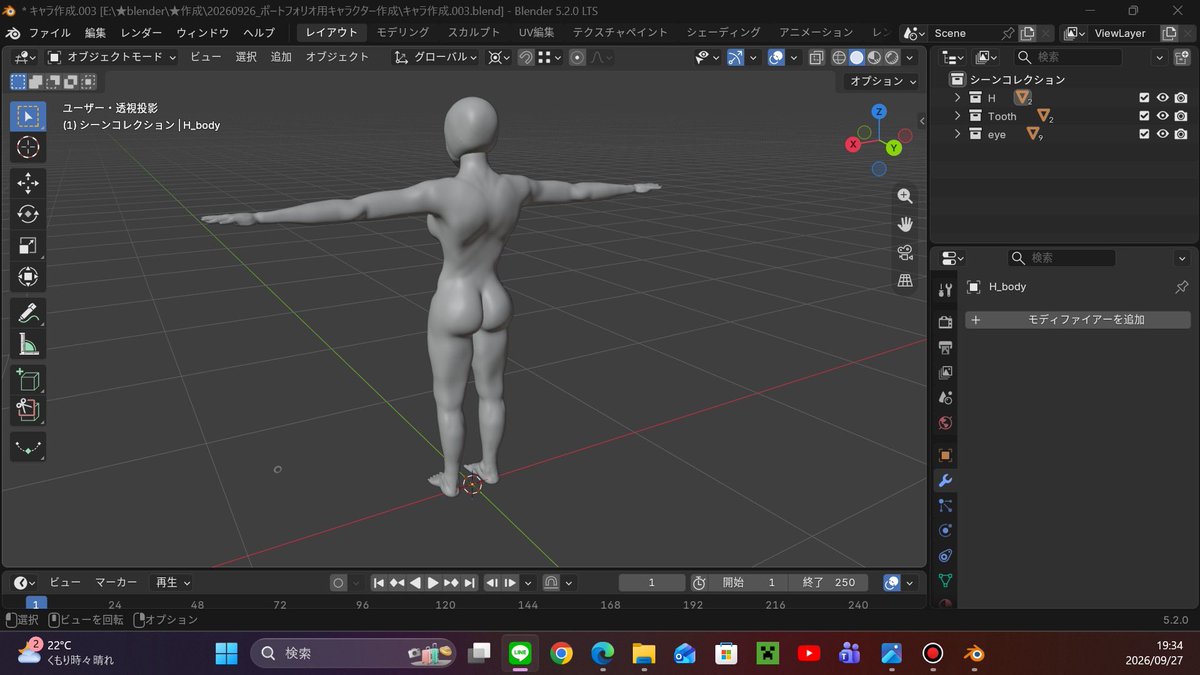Expand the H collection in outliner
Screen dimensions: 1200x675
click(x=957, y=98)
